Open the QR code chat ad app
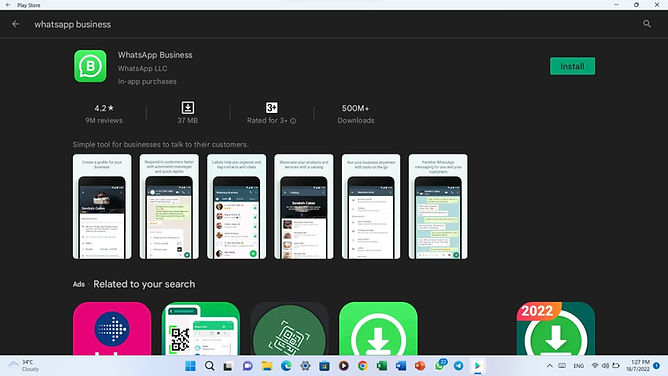Viewport: 668px width, 376px height. coord(201,328)
